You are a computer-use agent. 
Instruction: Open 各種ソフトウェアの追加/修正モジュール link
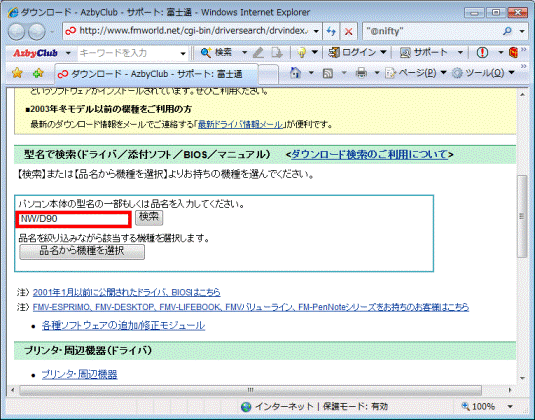coord(123,325)
